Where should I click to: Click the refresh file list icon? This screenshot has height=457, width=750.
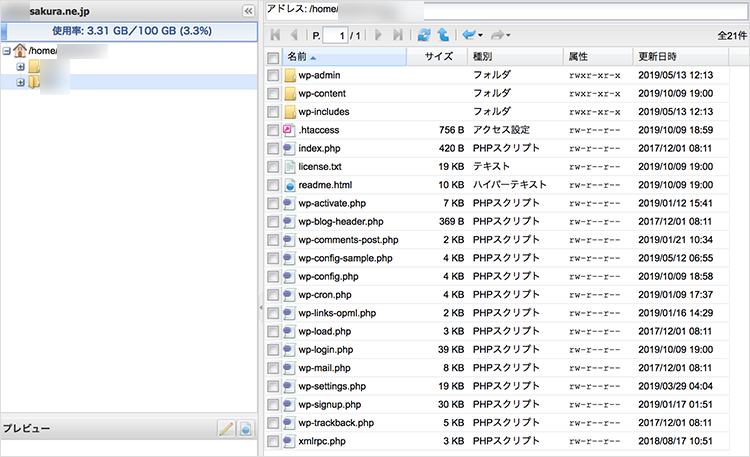tap(424, 35)
